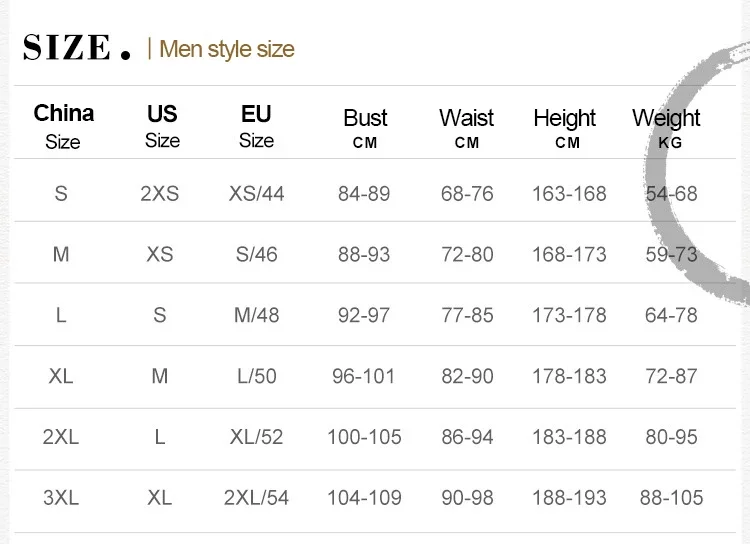Screen dimensions: 750x544
Task: Click the EU Size column header
Action: 256,126
